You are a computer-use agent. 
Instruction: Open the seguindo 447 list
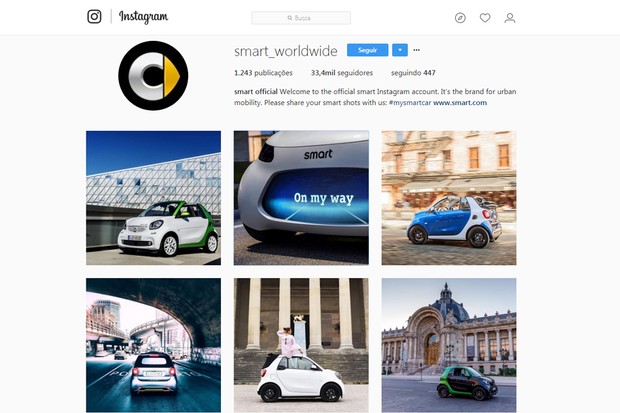point(413,73)
